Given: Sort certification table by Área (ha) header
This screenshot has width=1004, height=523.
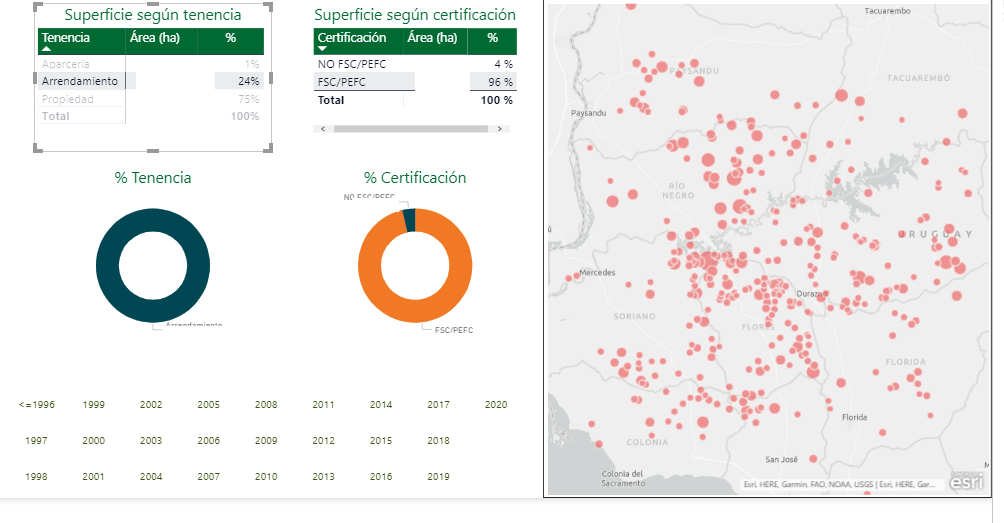Looking at the screenshot, I should tap(432, 38).
